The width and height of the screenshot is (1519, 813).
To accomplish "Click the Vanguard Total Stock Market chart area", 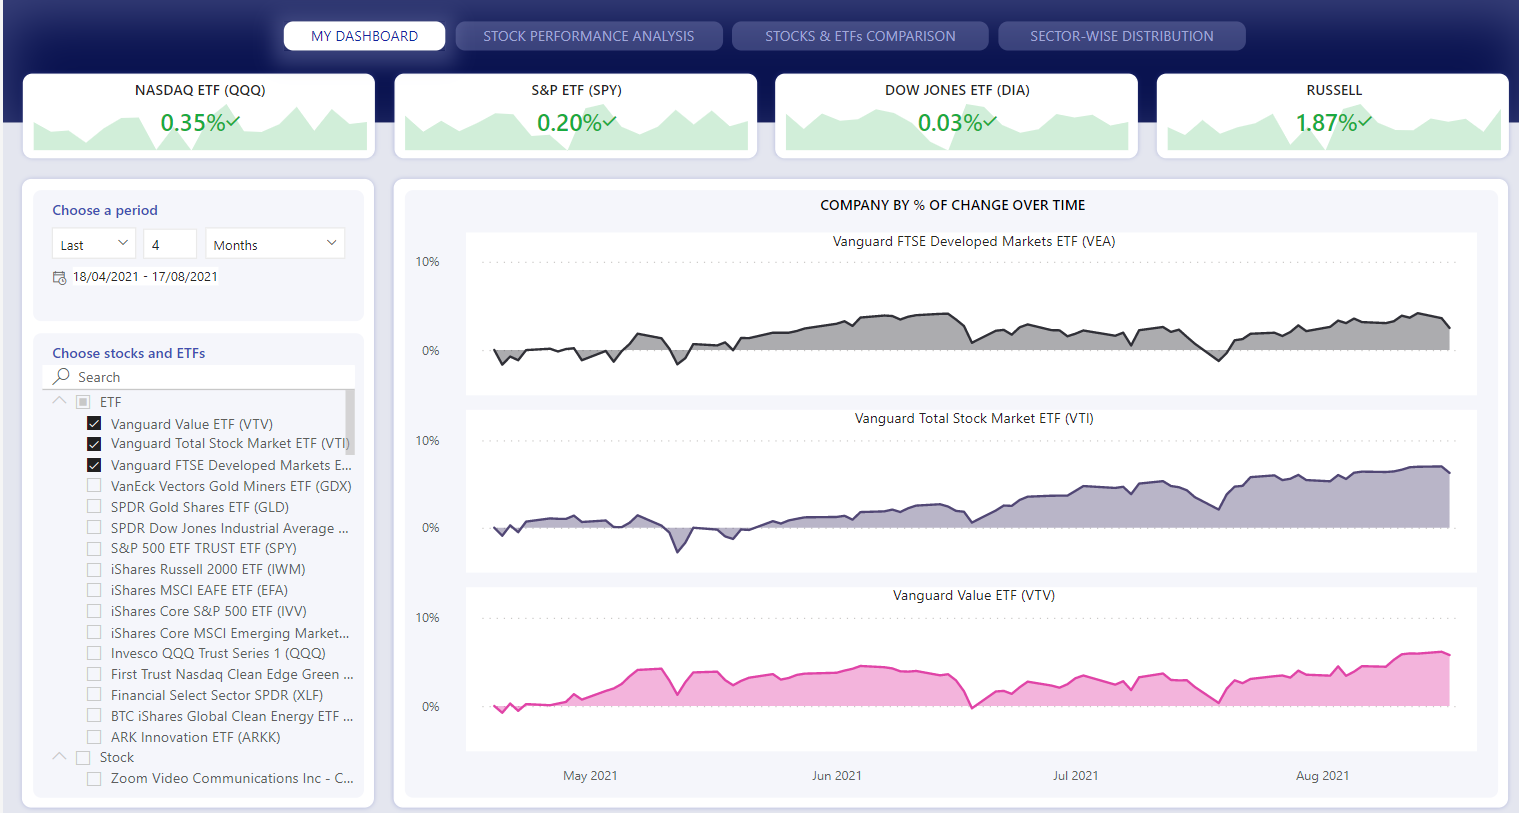I will coord(971,491).
